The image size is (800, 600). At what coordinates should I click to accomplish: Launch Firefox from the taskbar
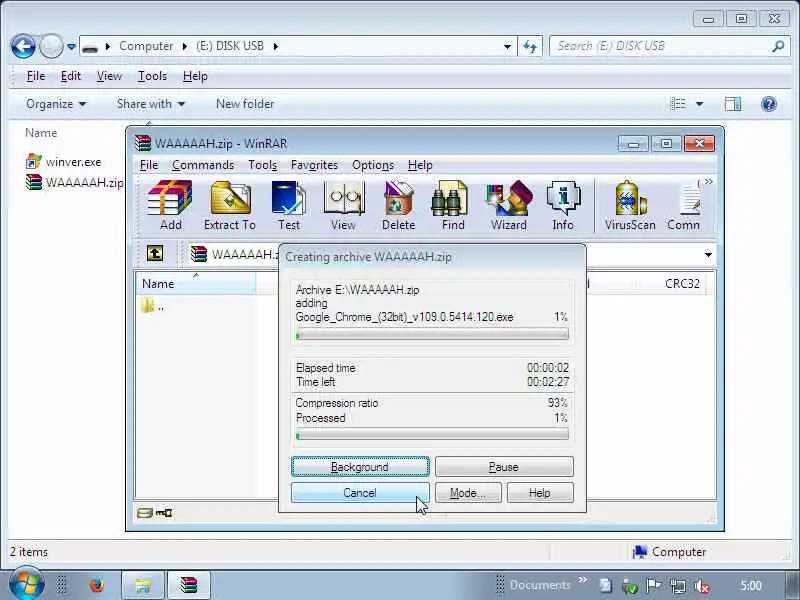coord(96,585)
